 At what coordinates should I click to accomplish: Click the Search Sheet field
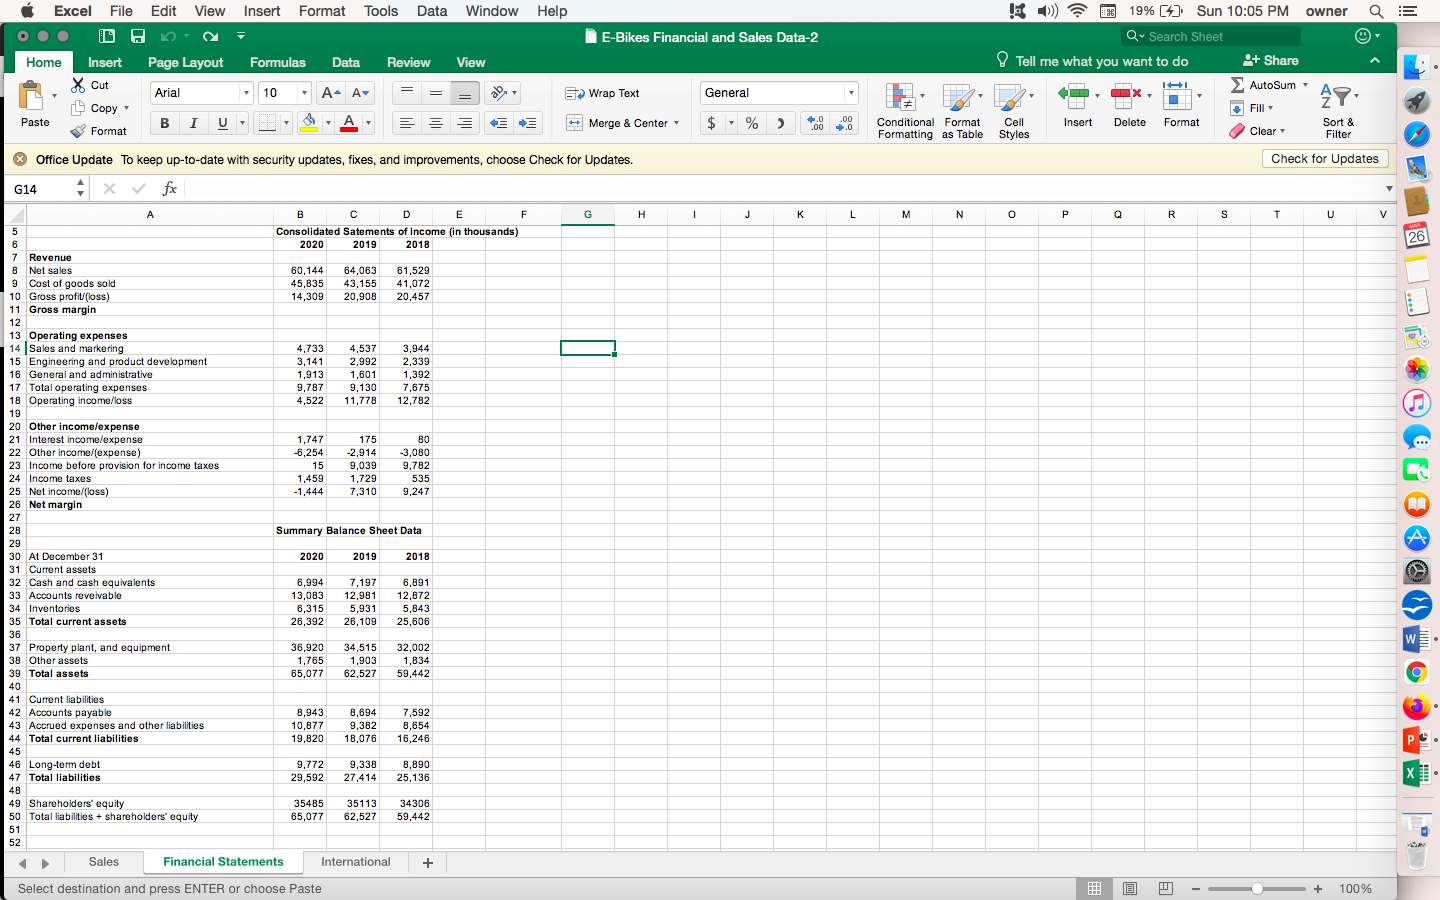[x=1211, y=37]
